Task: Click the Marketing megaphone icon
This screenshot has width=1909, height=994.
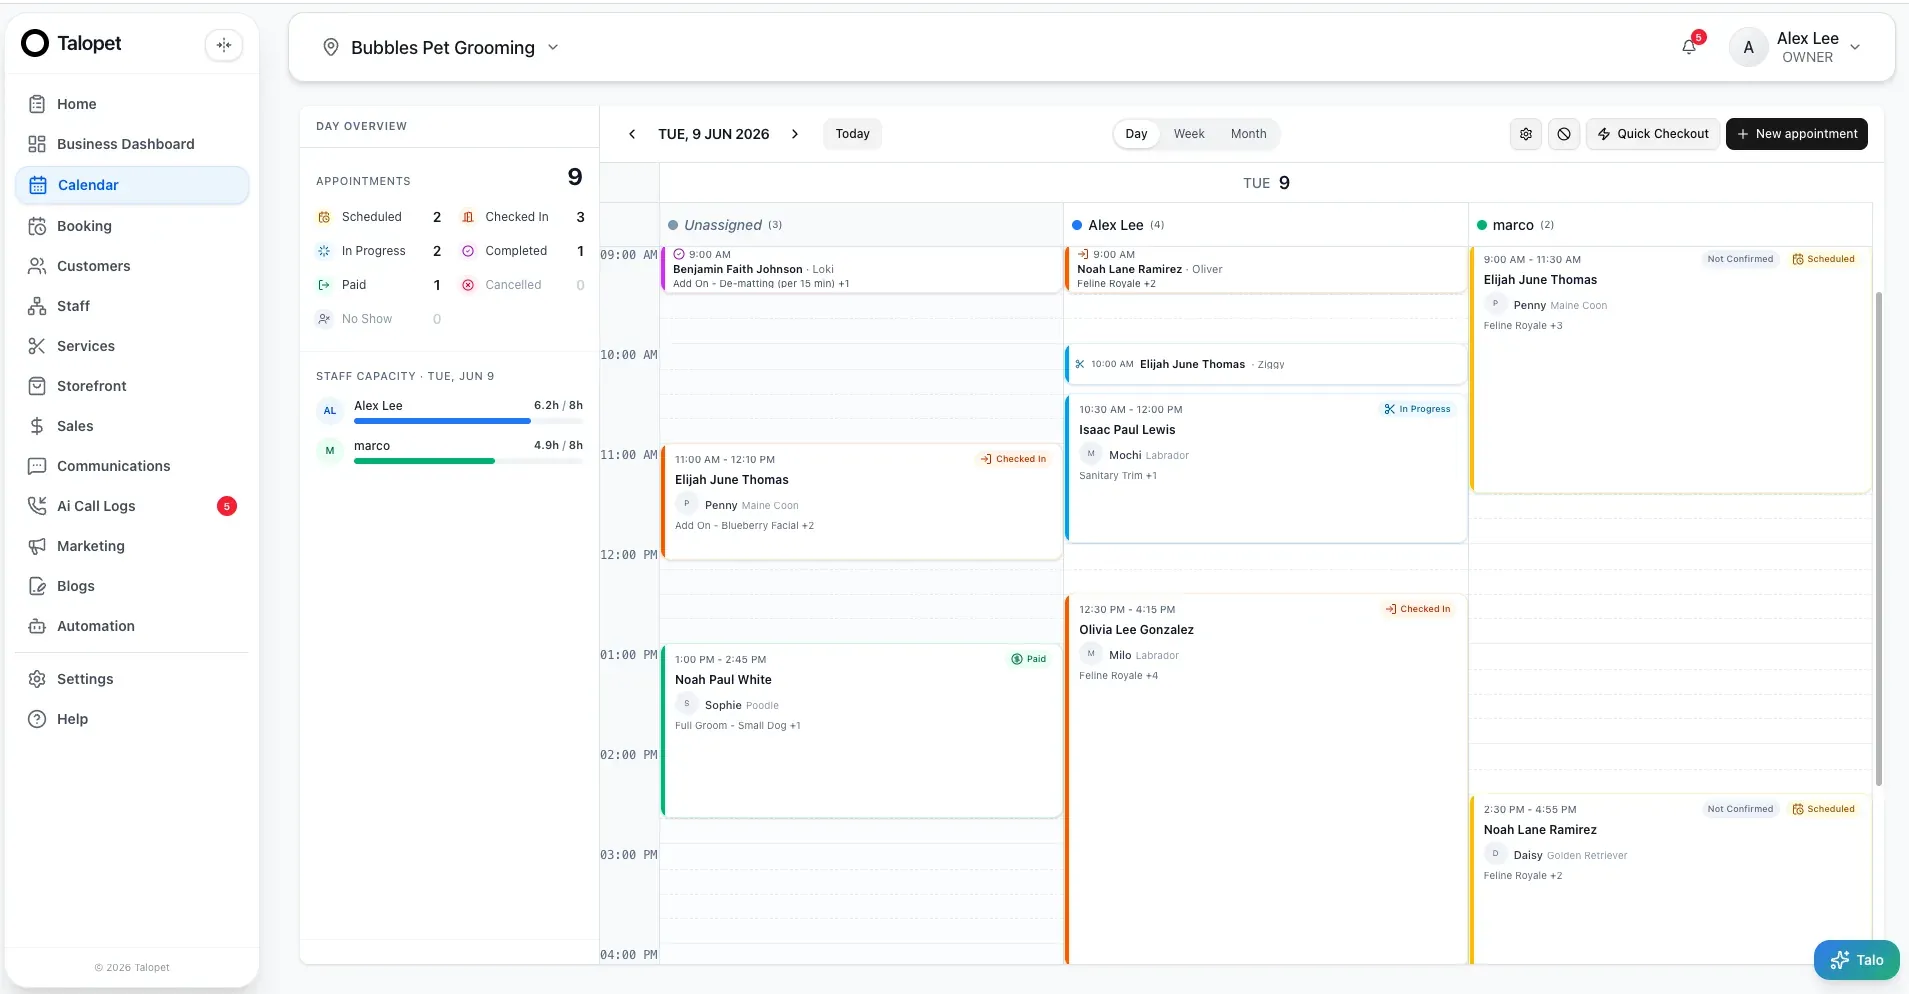Action: (x=37, y=546)
